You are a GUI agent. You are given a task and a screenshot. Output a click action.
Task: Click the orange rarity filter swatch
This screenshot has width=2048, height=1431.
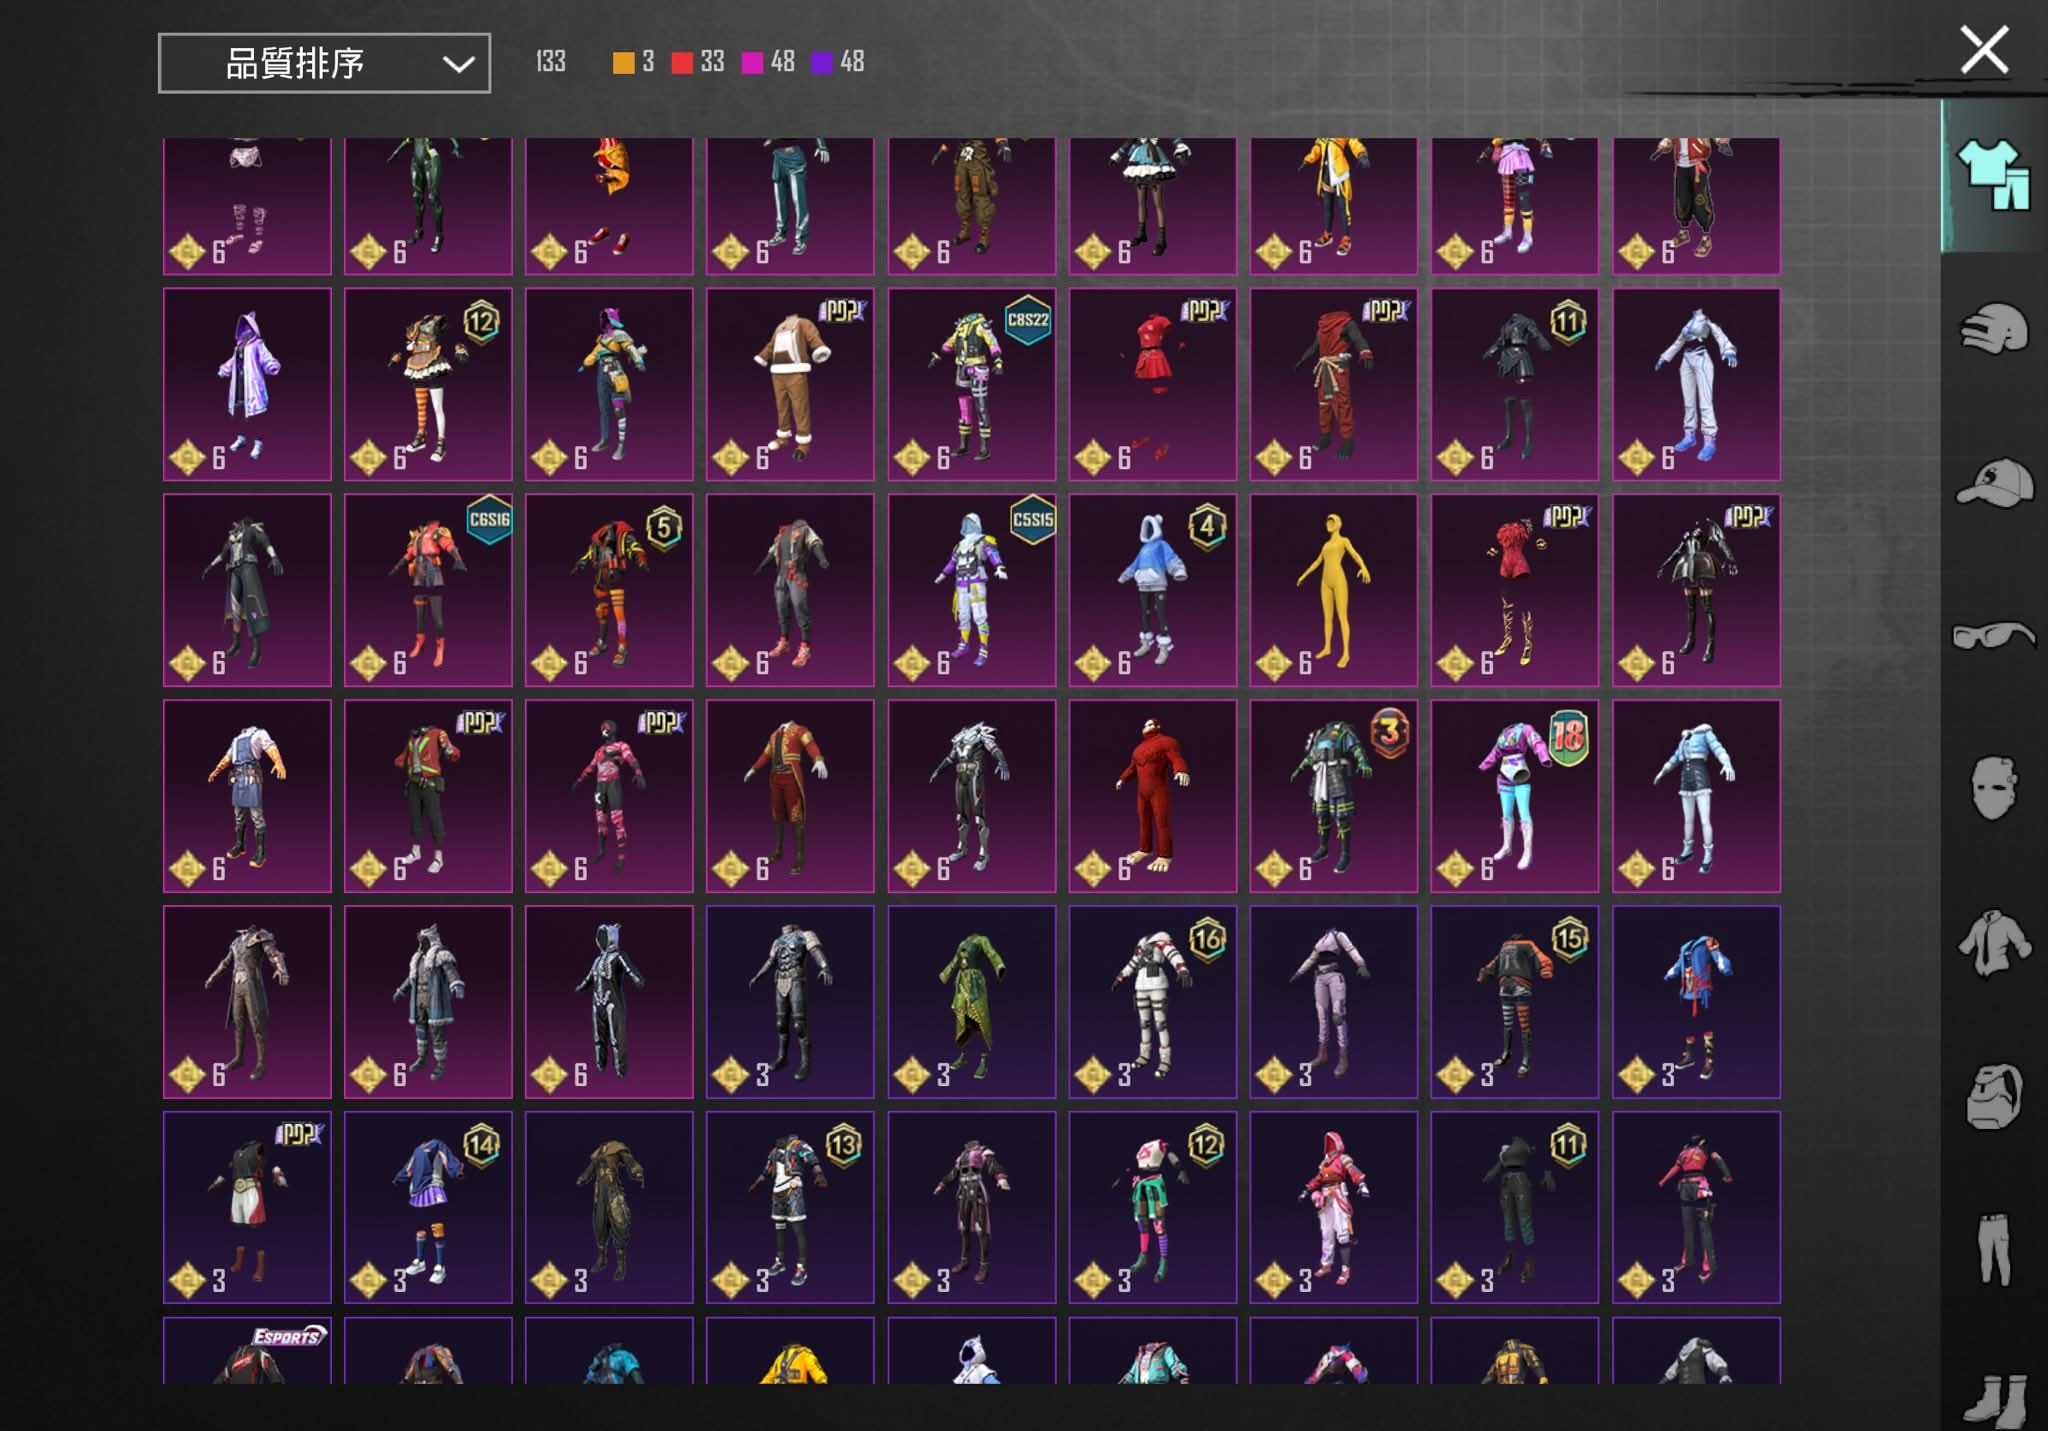pos(623,63)
